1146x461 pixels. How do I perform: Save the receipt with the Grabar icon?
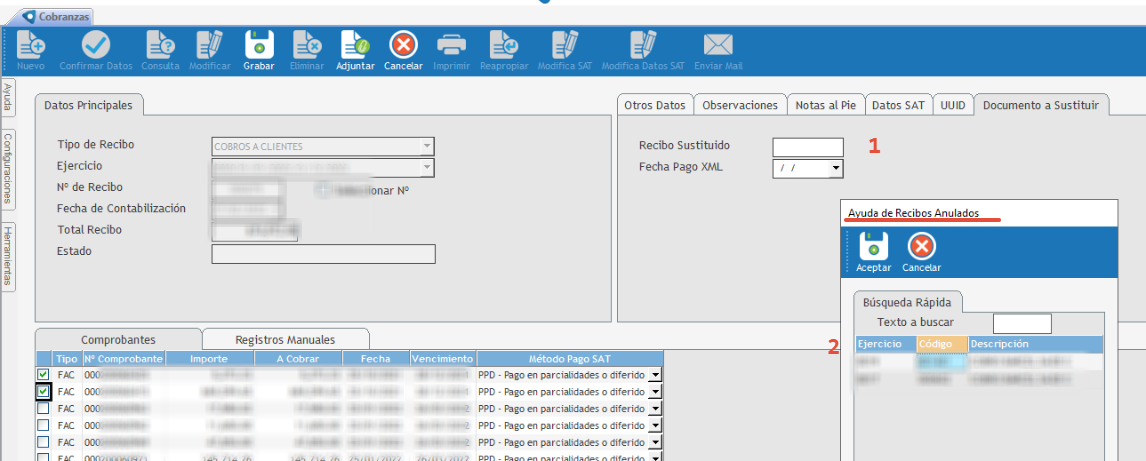pyautogui.click(x=259, y=45)
